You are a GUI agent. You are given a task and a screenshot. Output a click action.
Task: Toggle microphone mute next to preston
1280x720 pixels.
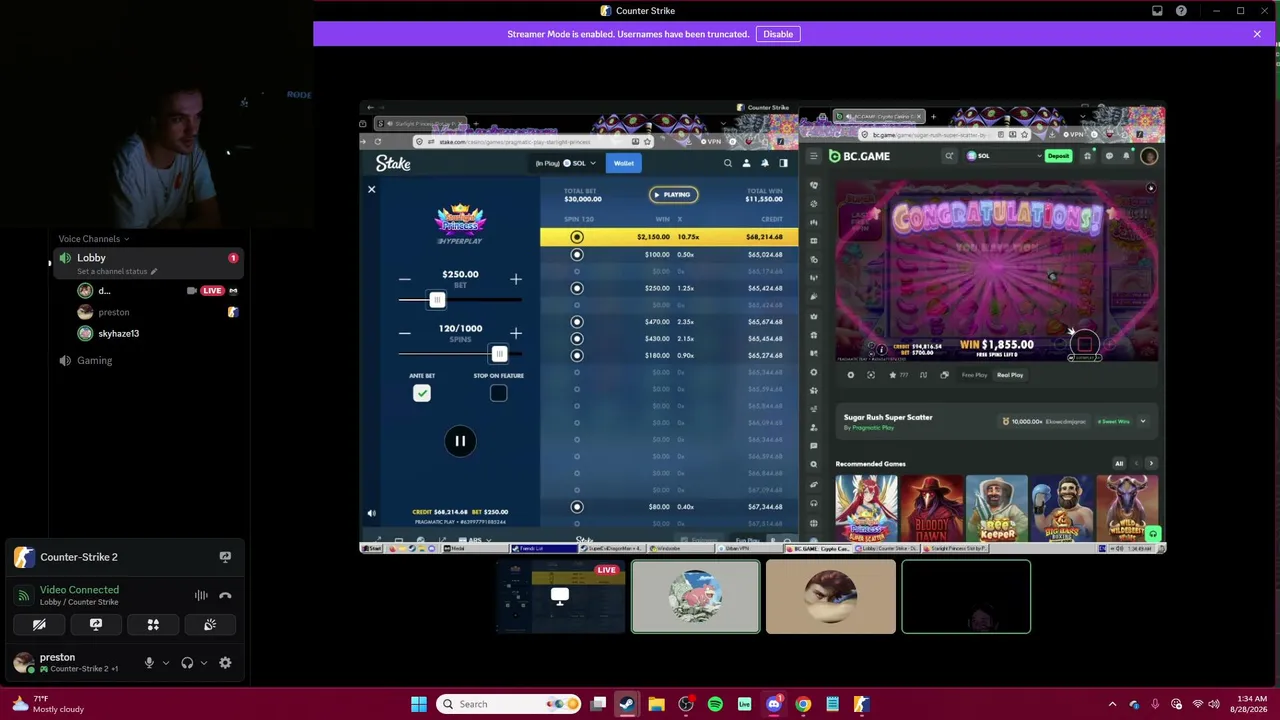tap(149, 663)
